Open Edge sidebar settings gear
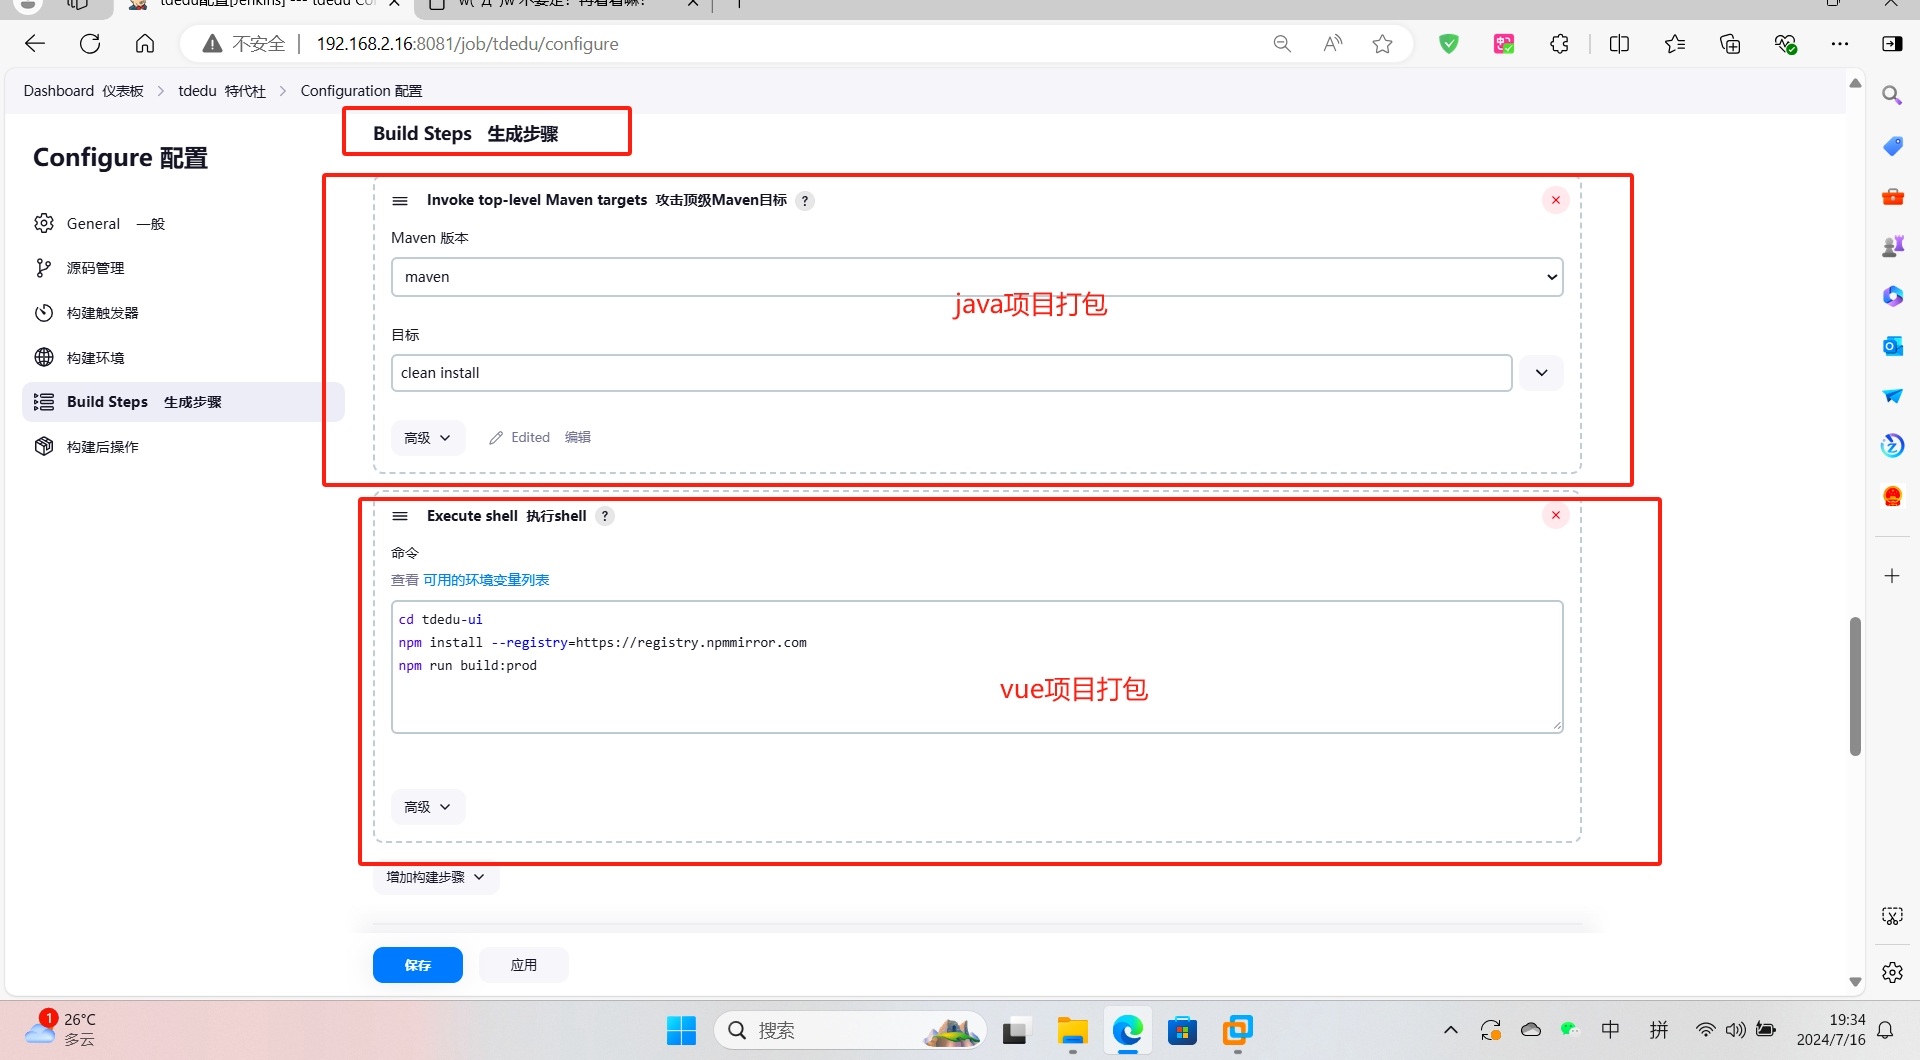The image size is (1920, 1060). 1892,972
